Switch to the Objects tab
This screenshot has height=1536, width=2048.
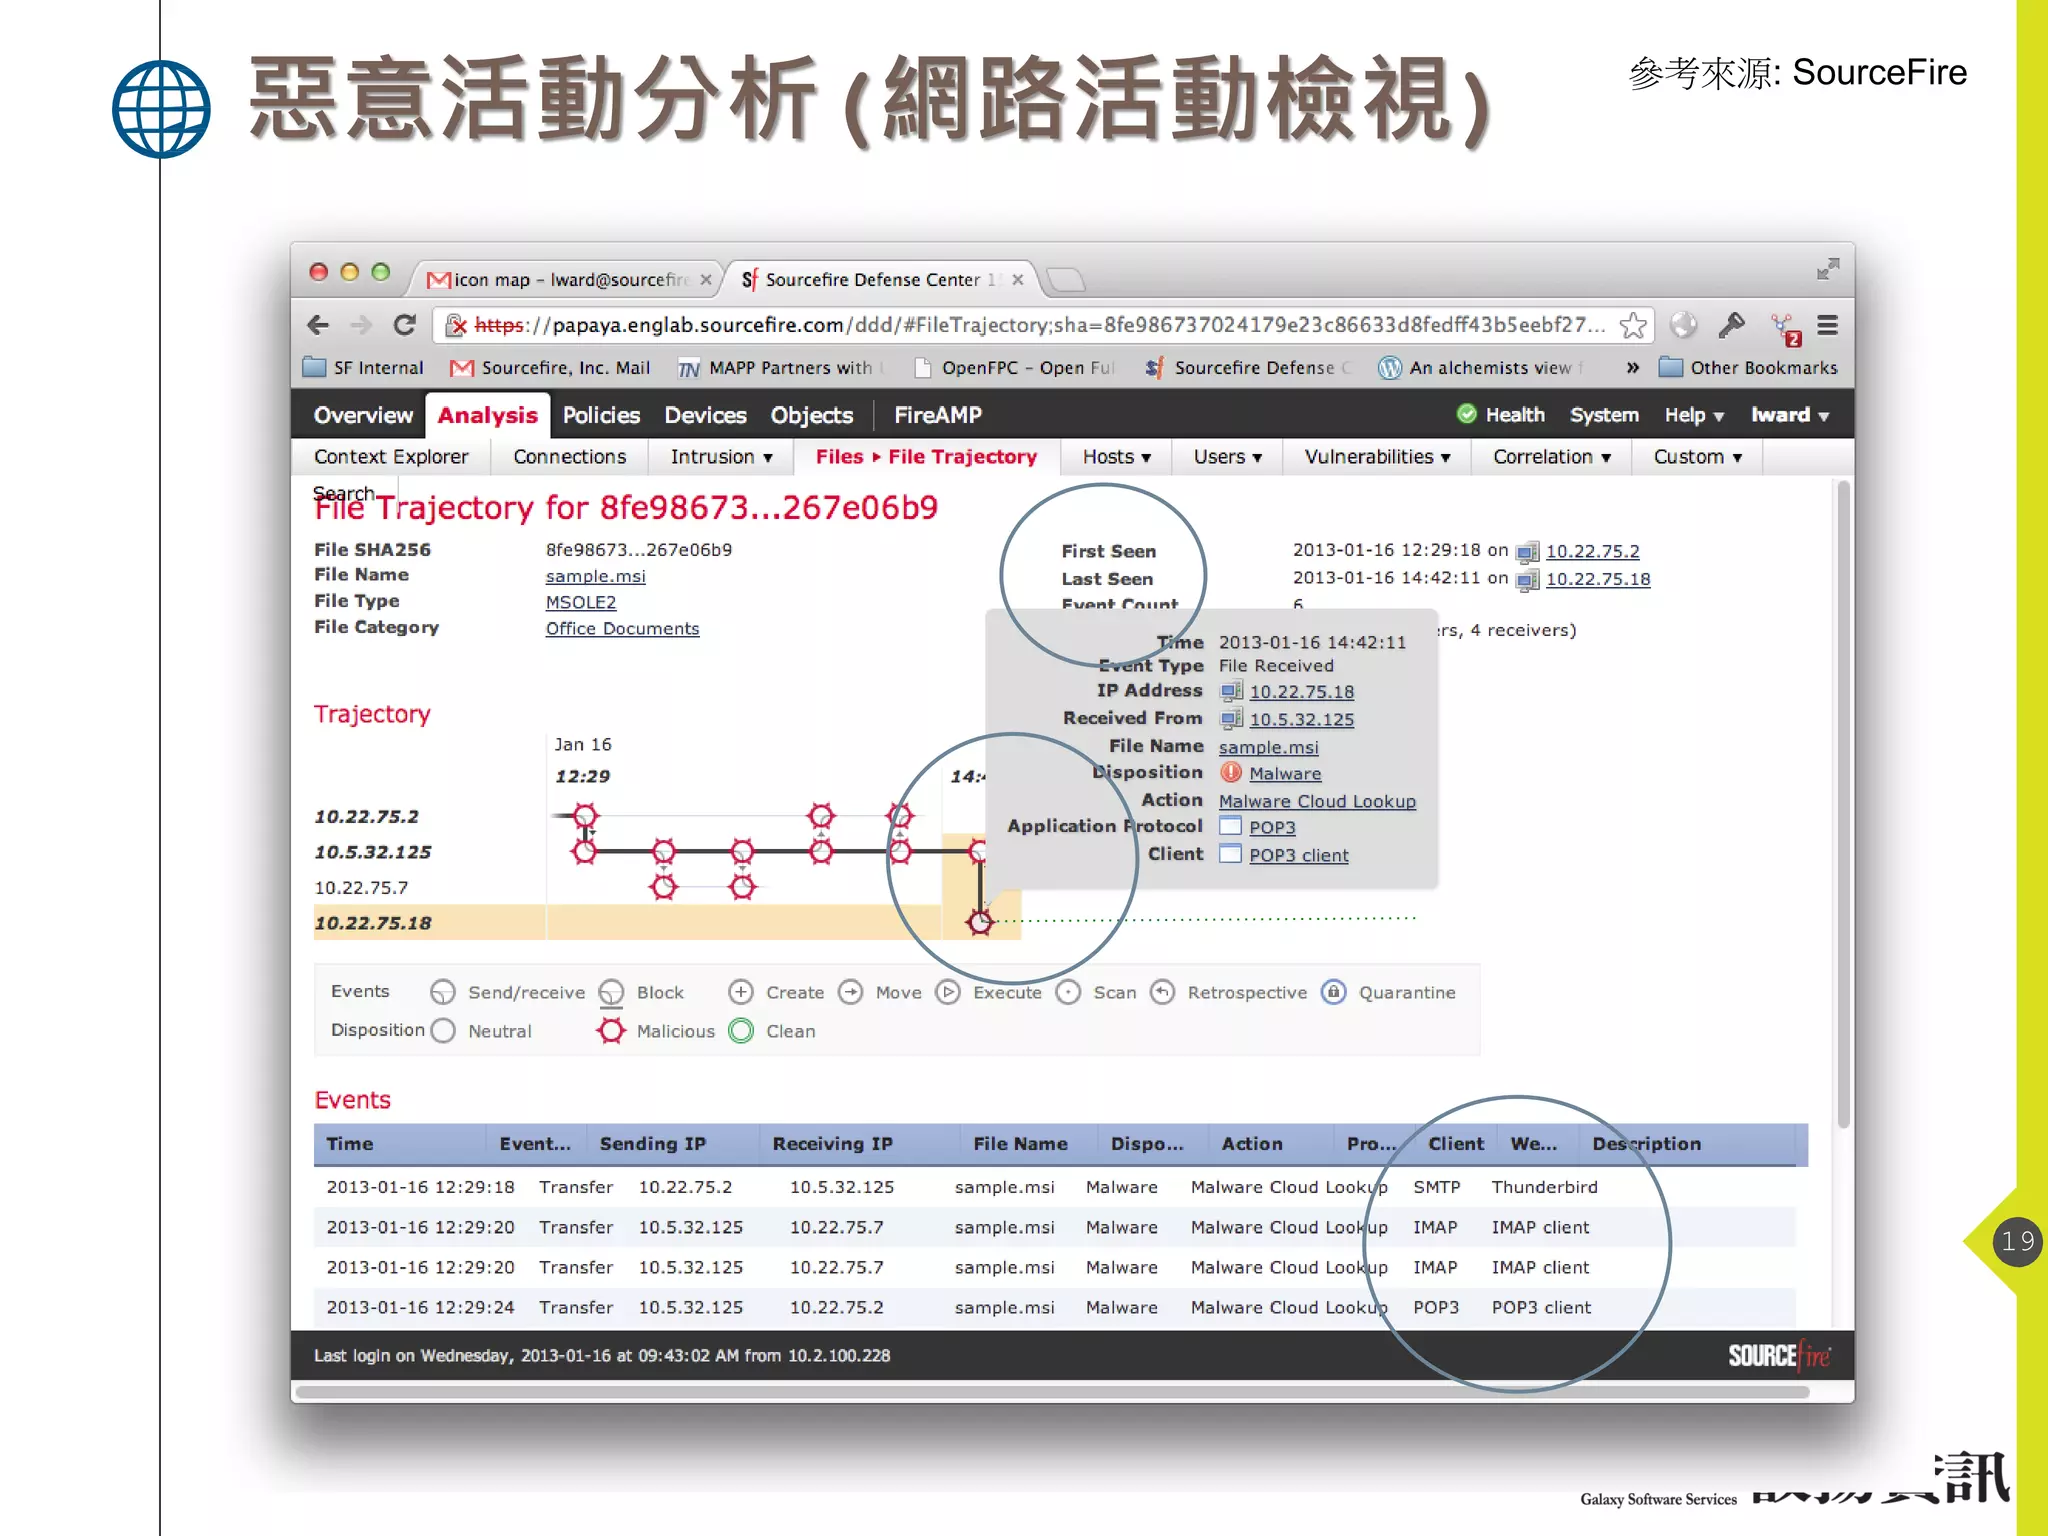tap(811, 415)
